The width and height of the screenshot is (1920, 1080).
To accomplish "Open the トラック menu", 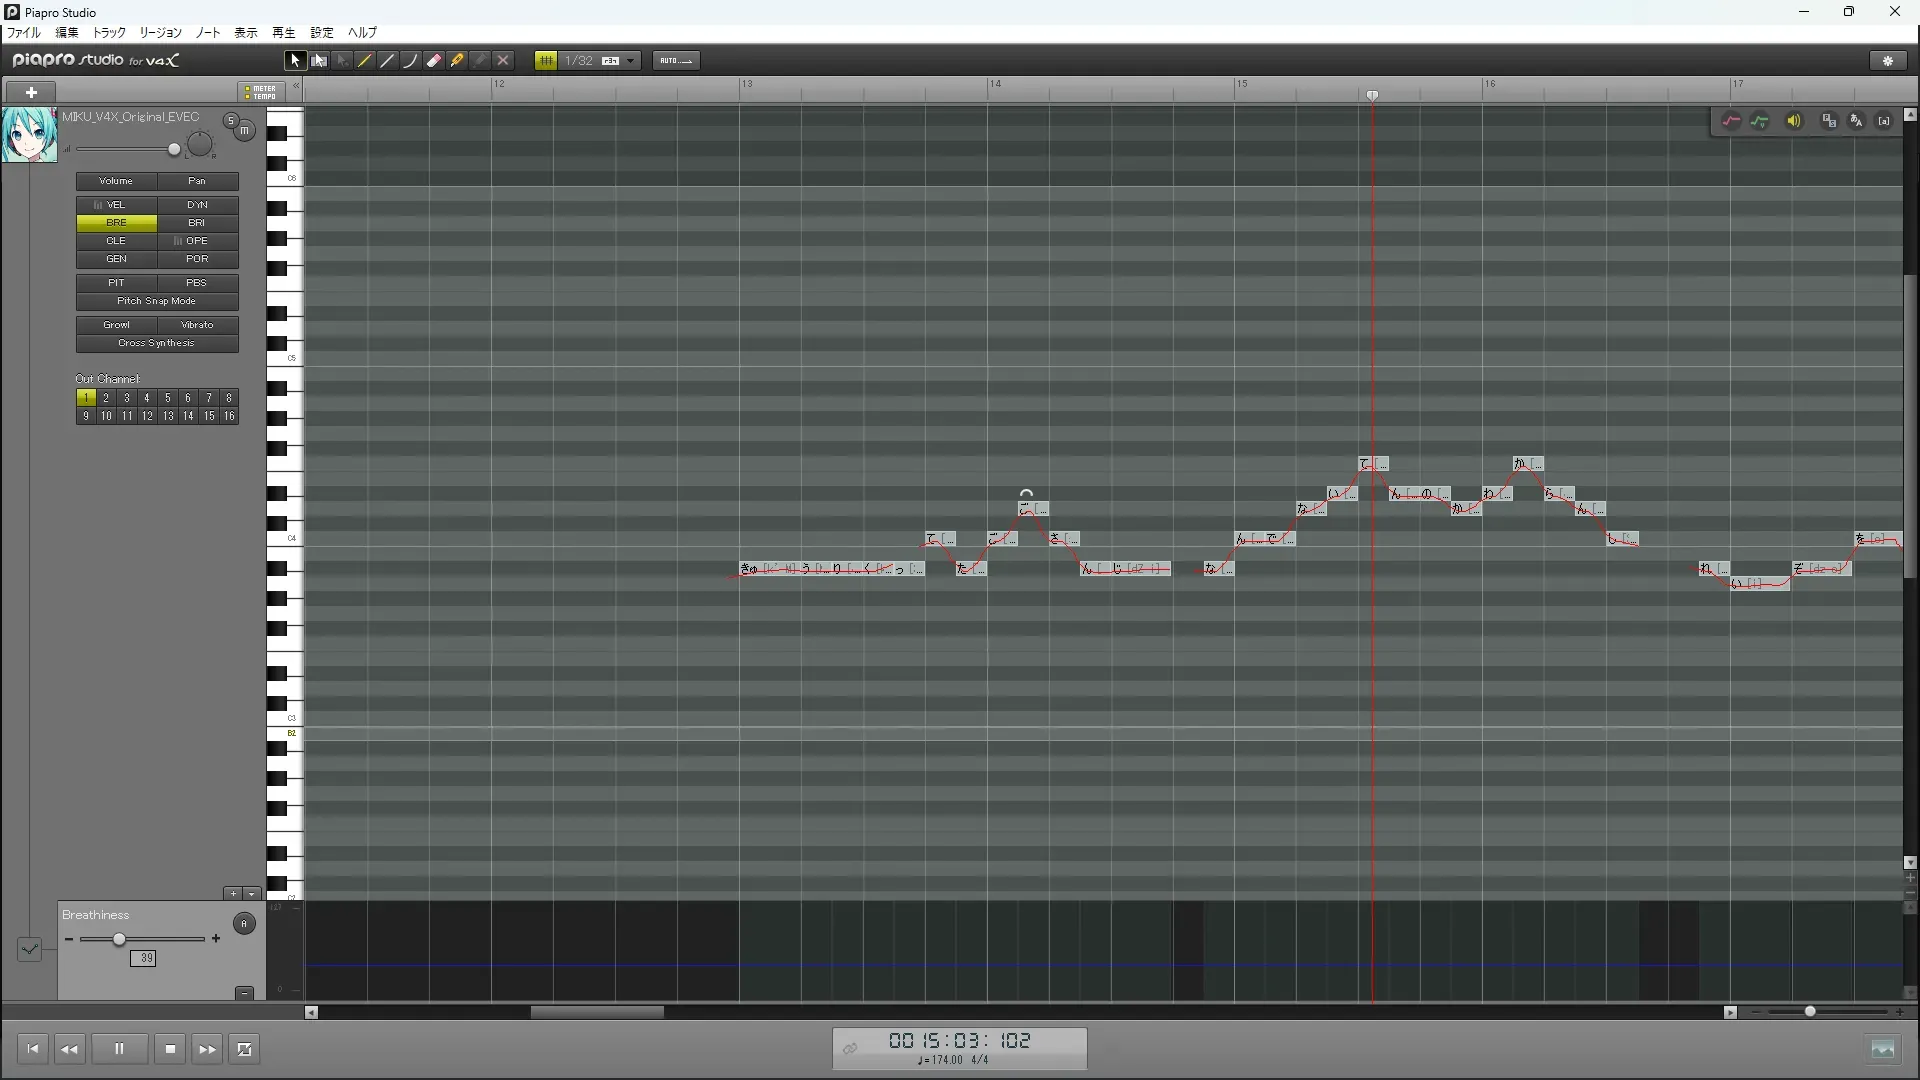I will tap(109, 33).
